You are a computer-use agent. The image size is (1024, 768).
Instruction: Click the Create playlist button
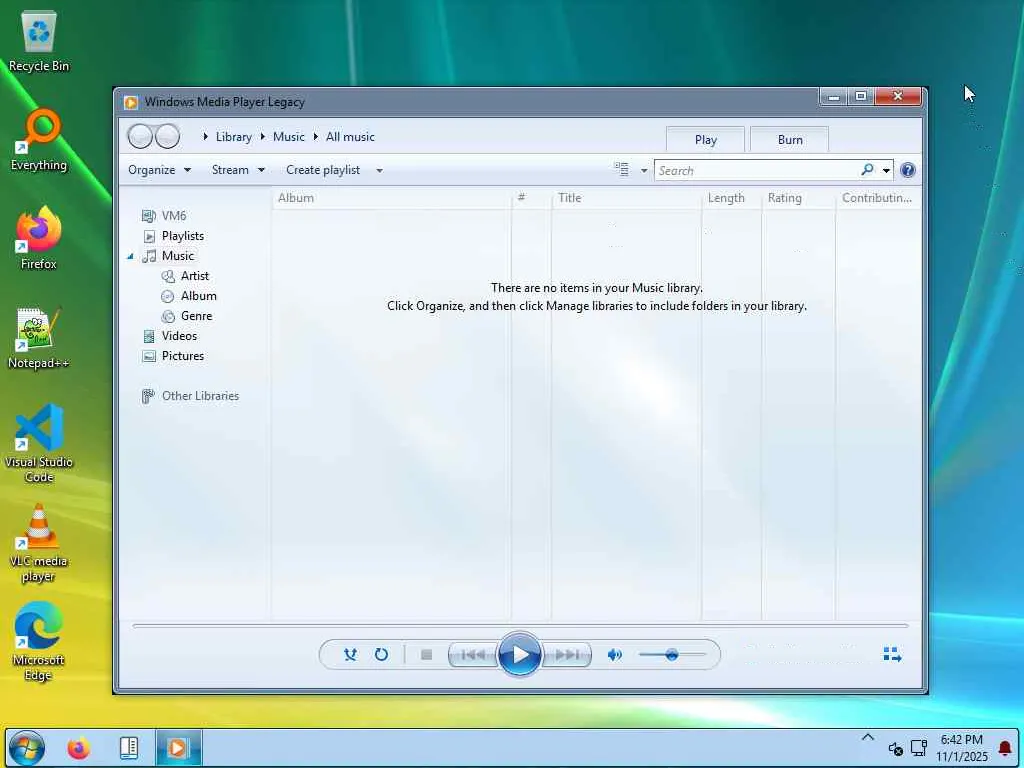[x=323, y=170]
